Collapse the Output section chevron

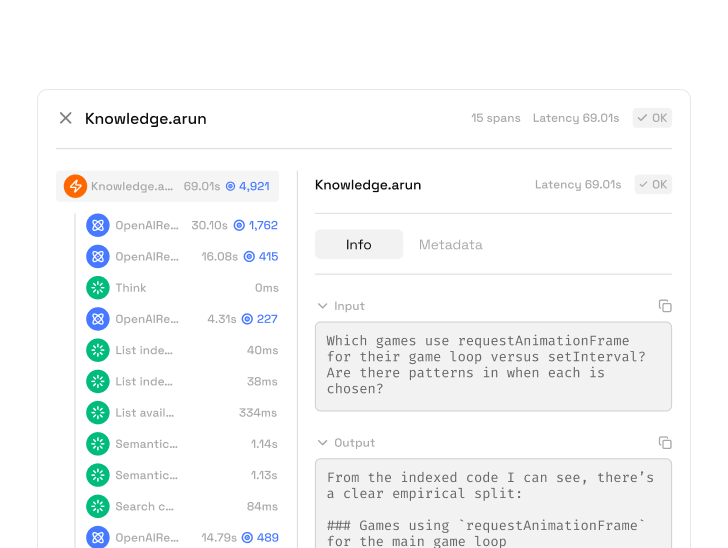[322, 442]
